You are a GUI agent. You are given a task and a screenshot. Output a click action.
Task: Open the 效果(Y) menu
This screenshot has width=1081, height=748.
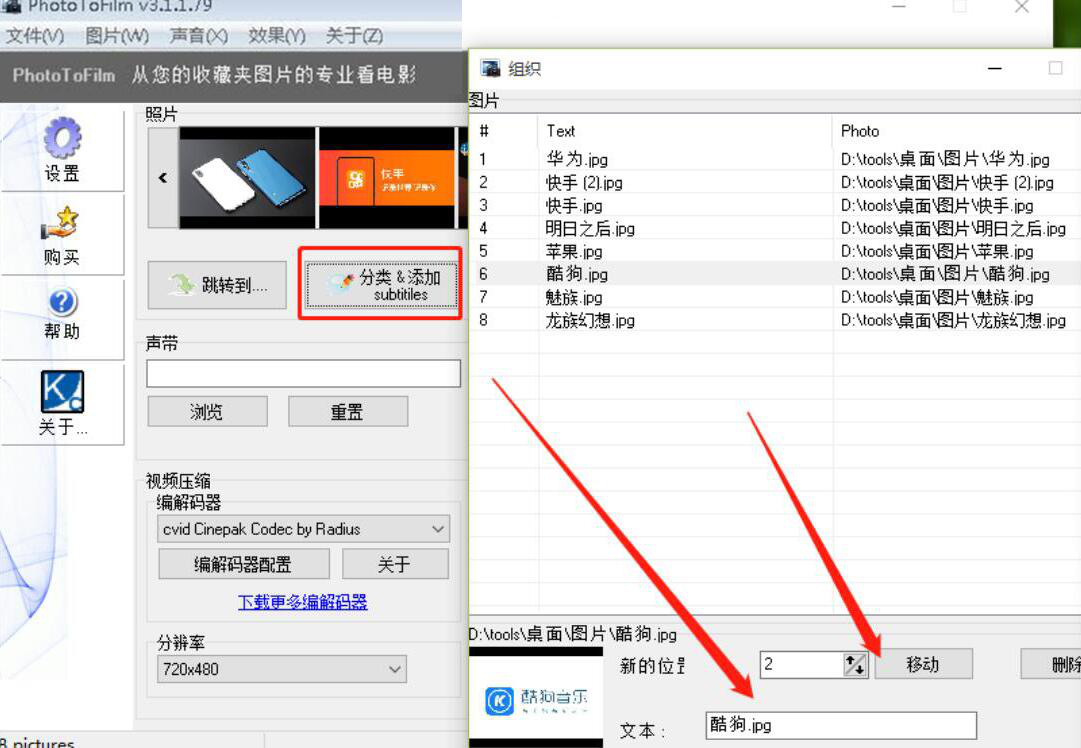click(x=277, y=36)
